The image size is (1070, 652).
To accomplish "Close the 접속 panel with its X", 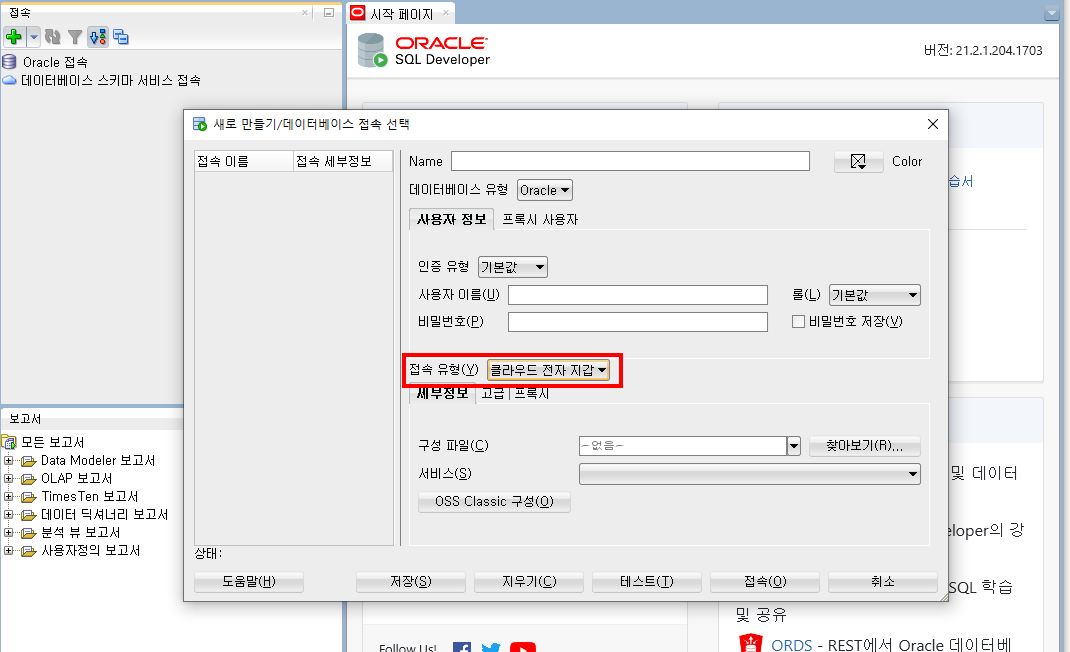I will 305,12.
